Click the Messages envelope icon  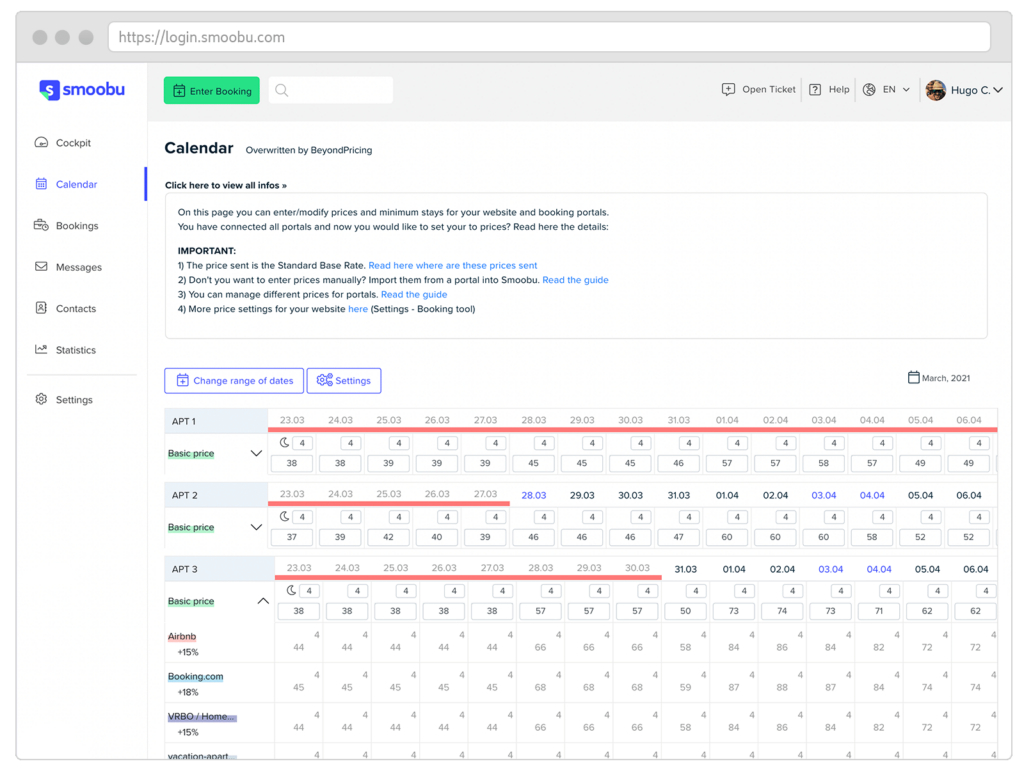click(41, 266)
